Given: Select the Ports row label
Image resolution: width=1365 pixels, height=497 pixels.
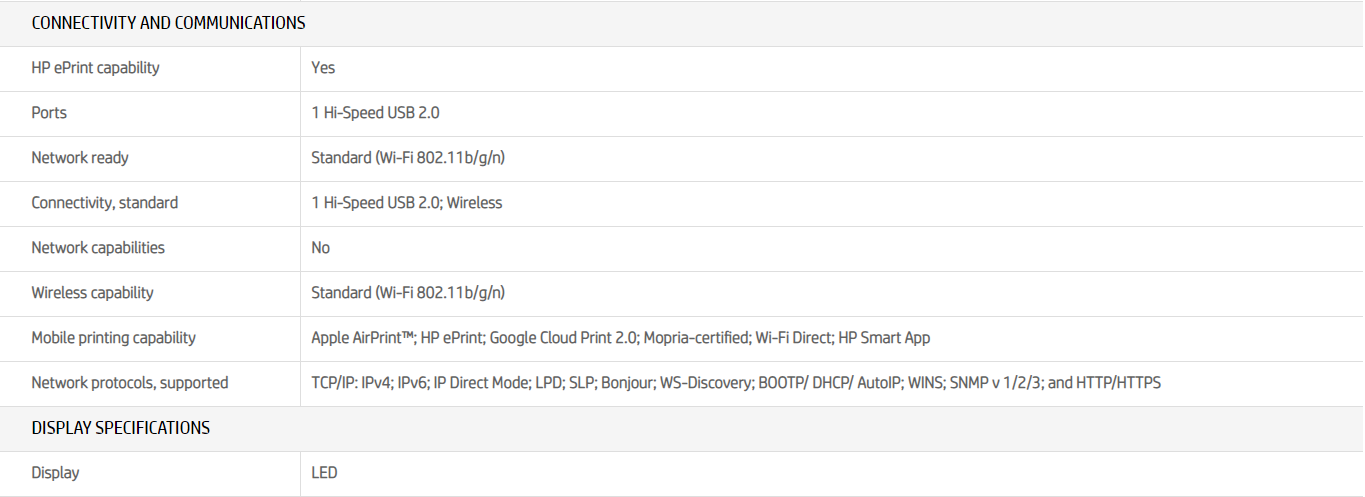Looking at the screenshot, I should (x=49, y=113).
